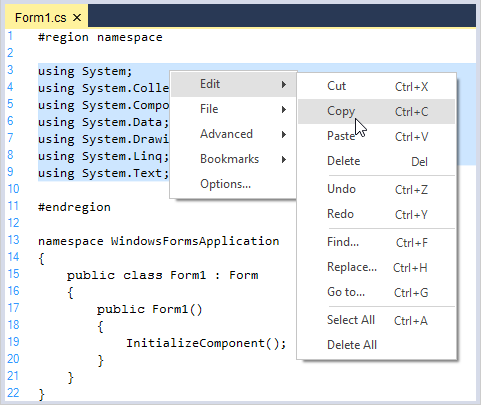This screenshot has width=481, height=405.
Task: Open Find... from the submenu
Action: (377, 242)
